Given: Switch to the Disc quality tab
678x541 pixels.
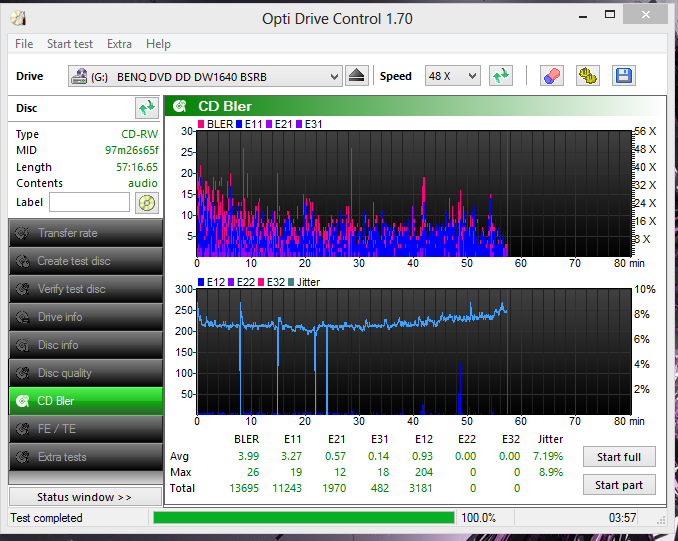Looking at the screenshot, I should pos(86,373).
